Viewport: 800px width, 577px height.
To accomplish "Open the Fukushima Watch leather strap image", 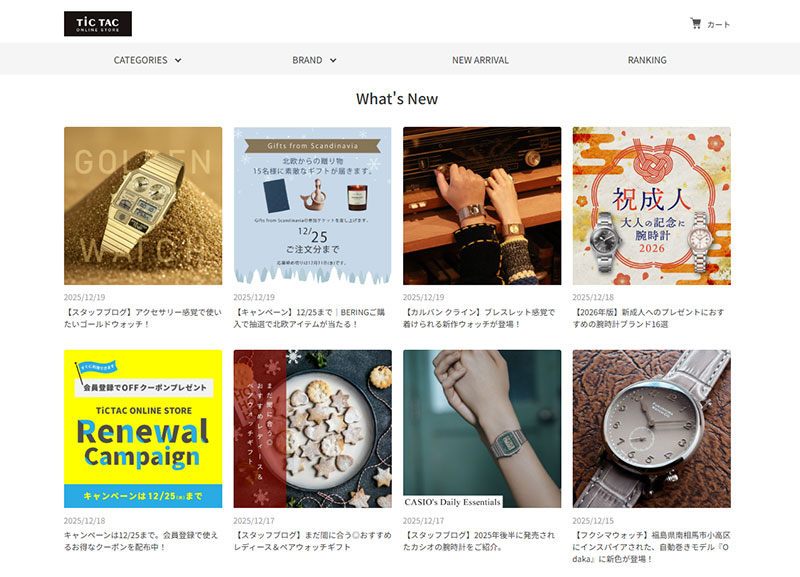I will click(652, 429).
